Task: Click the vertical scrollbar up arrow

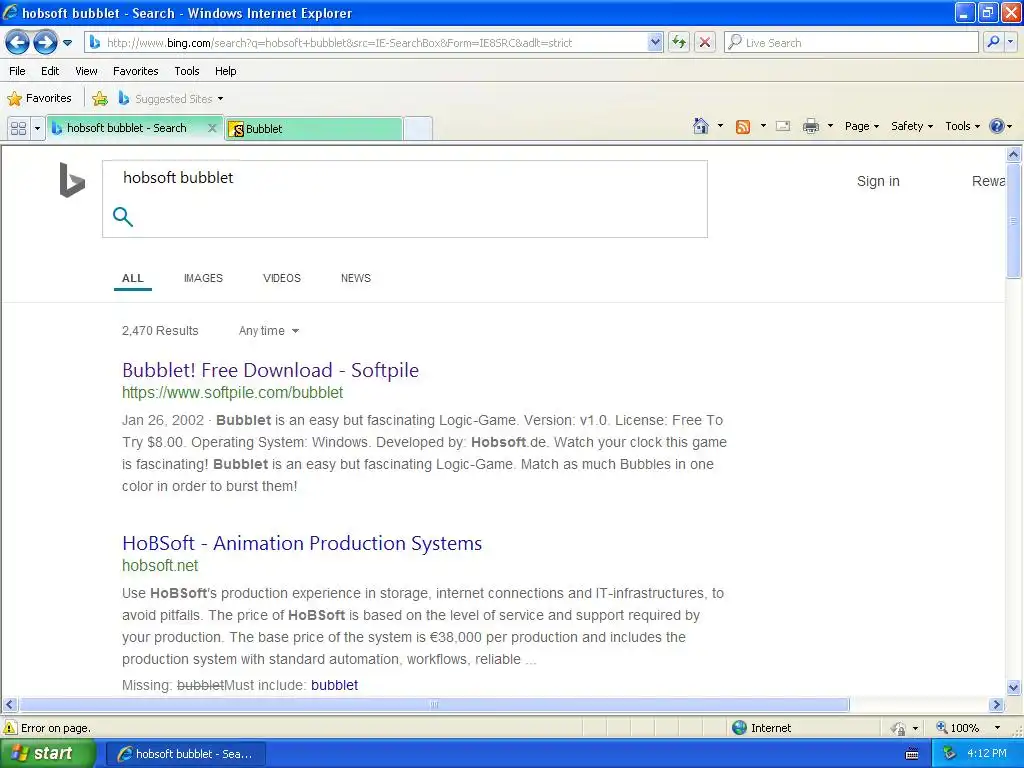Action: [1014, 155]
